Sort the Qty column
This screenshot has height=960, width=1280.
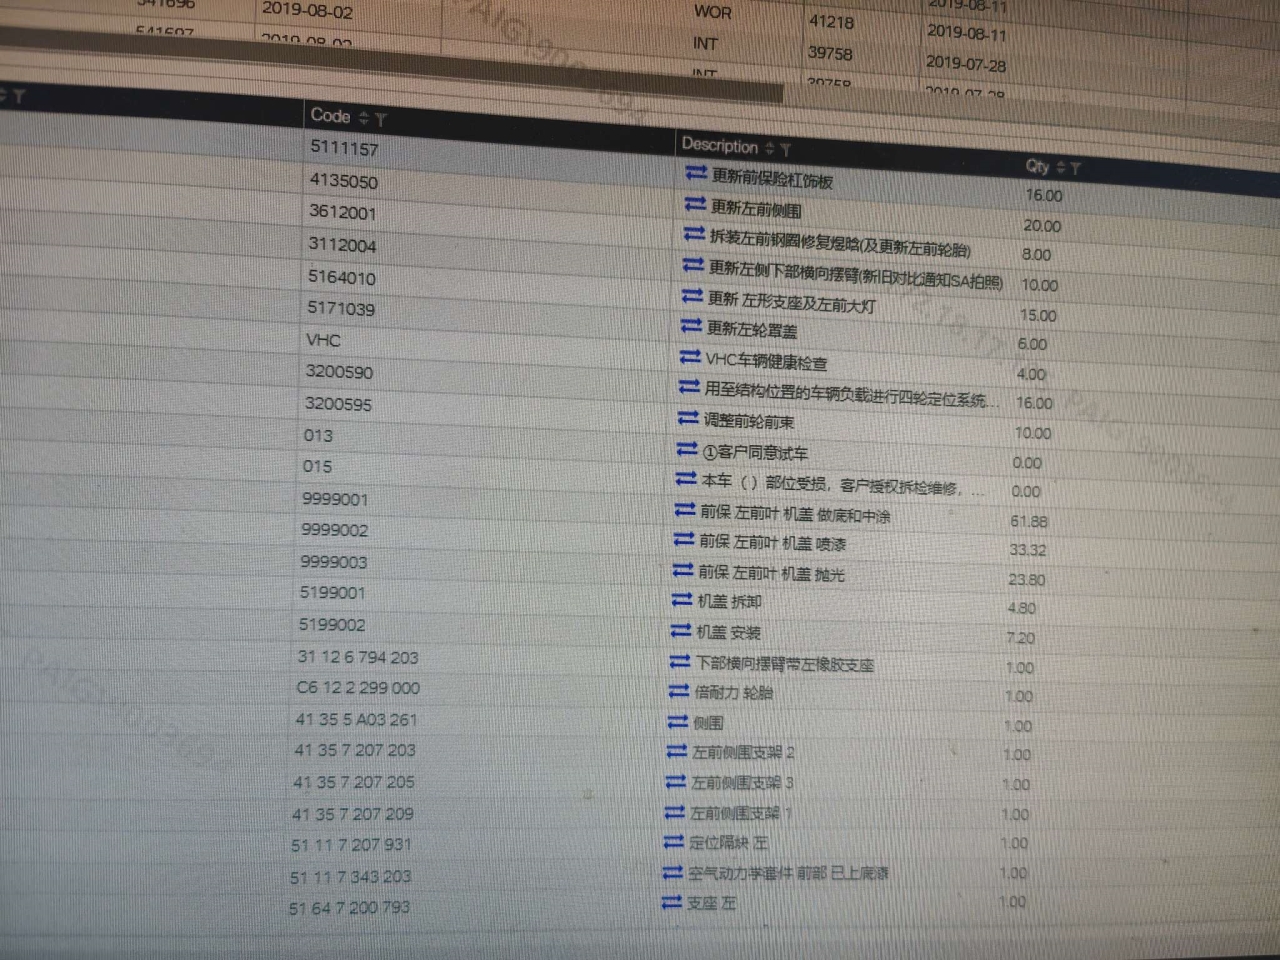(x=1061, y=167)
